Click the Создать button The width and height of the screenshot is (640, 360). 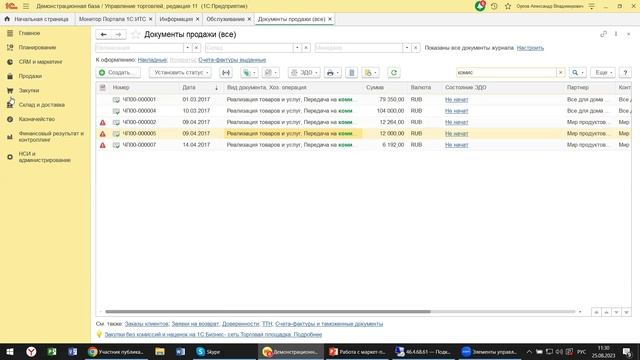point(118,73)
